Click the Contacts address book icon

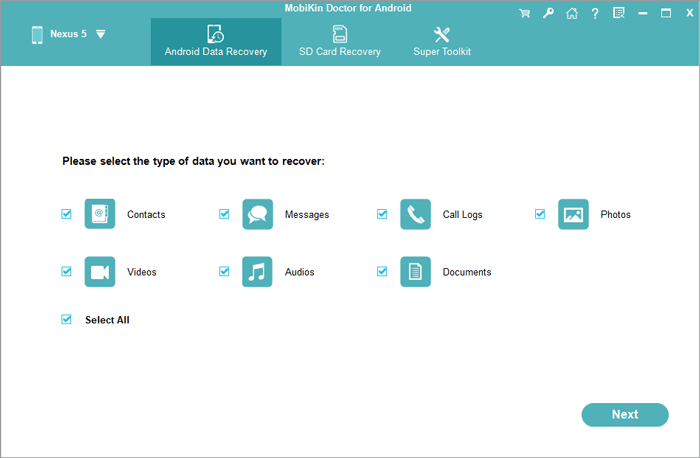(100, 214)
